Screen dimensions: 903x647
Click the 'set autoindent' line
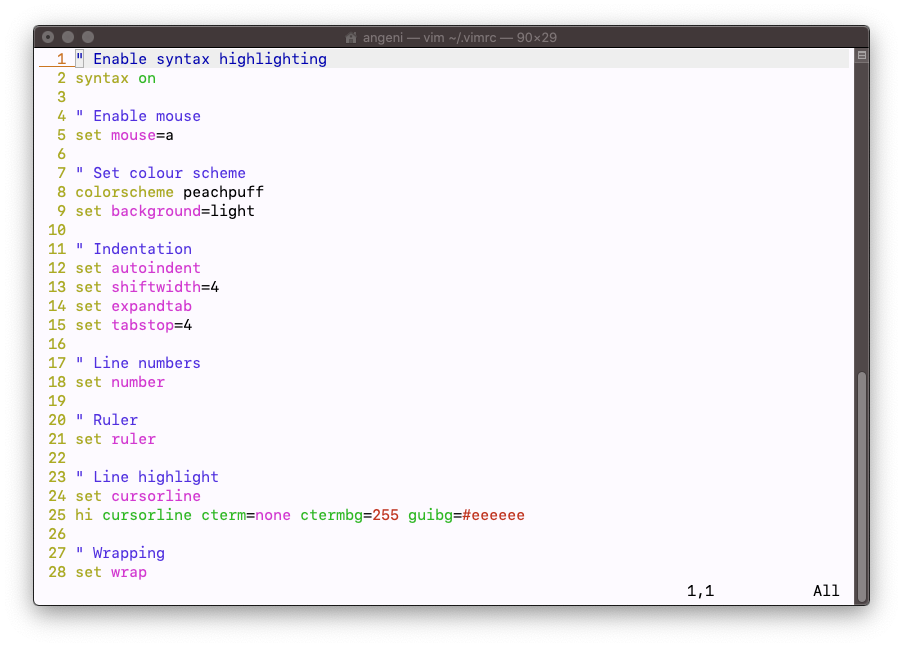tap(138, 268)
